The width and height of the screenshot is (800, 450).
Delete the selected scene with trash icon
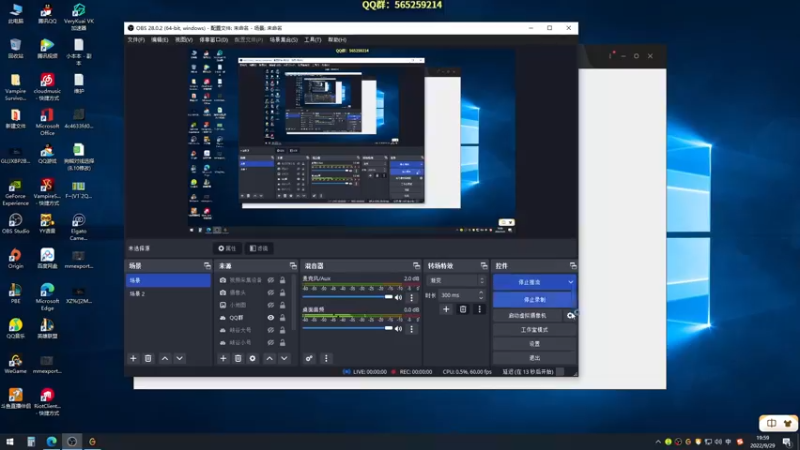click(x=148, y=358)
